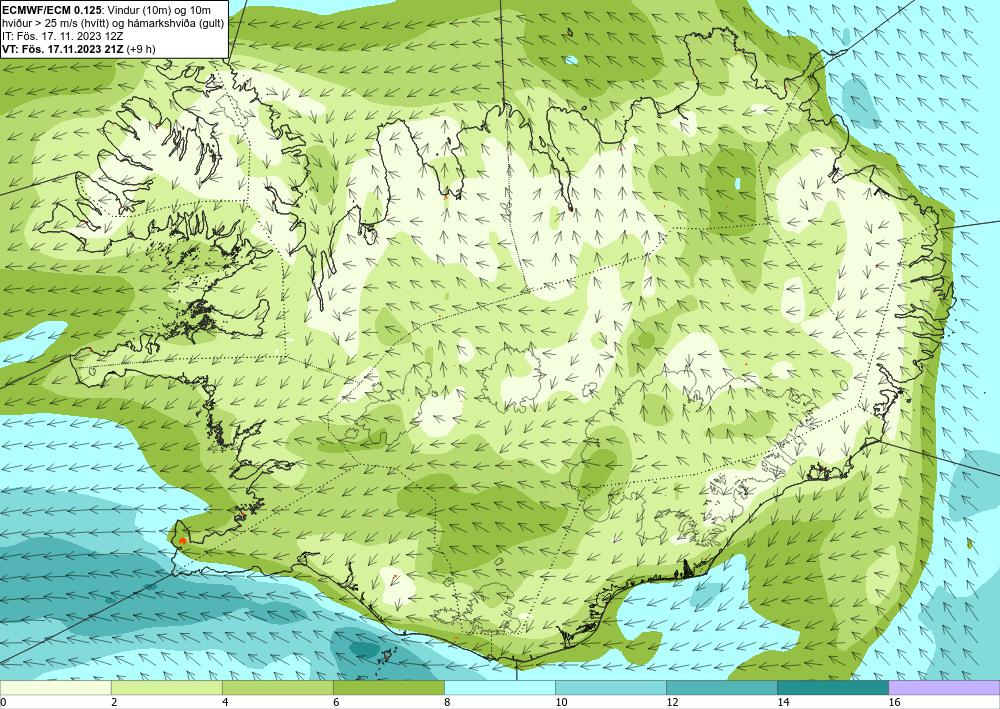Click the legend scale label '12'
The width and height of the screenshot is (1000, 709).
click(x=672, y=702)
